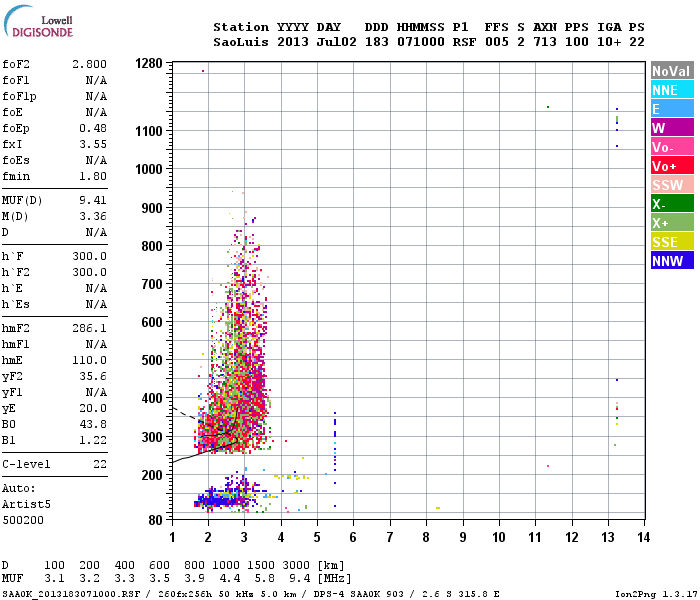The width and height of the screenshot is (700, 600).
Task: Select the E blue legend swatch
Action: click(672, 109)
